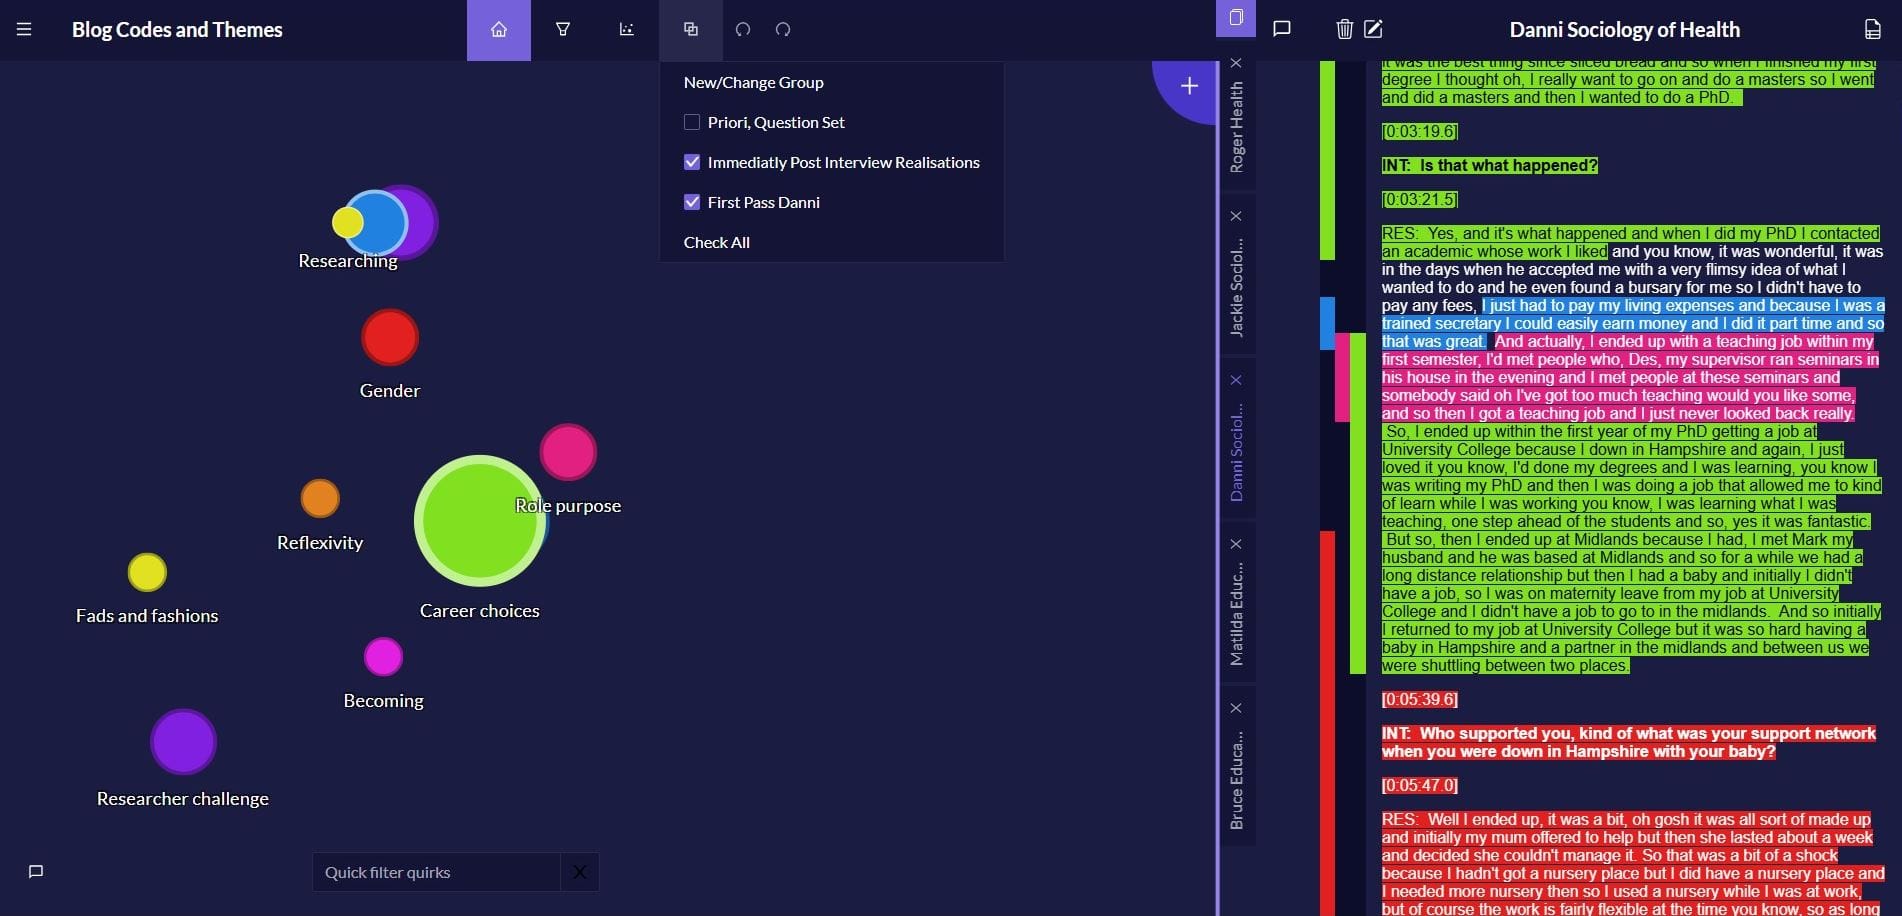Image resolution: width=1902 pixels, height=916 pixels.
Task: Click the home view icon
Action: pyautogui.click(x=498, y=30)
